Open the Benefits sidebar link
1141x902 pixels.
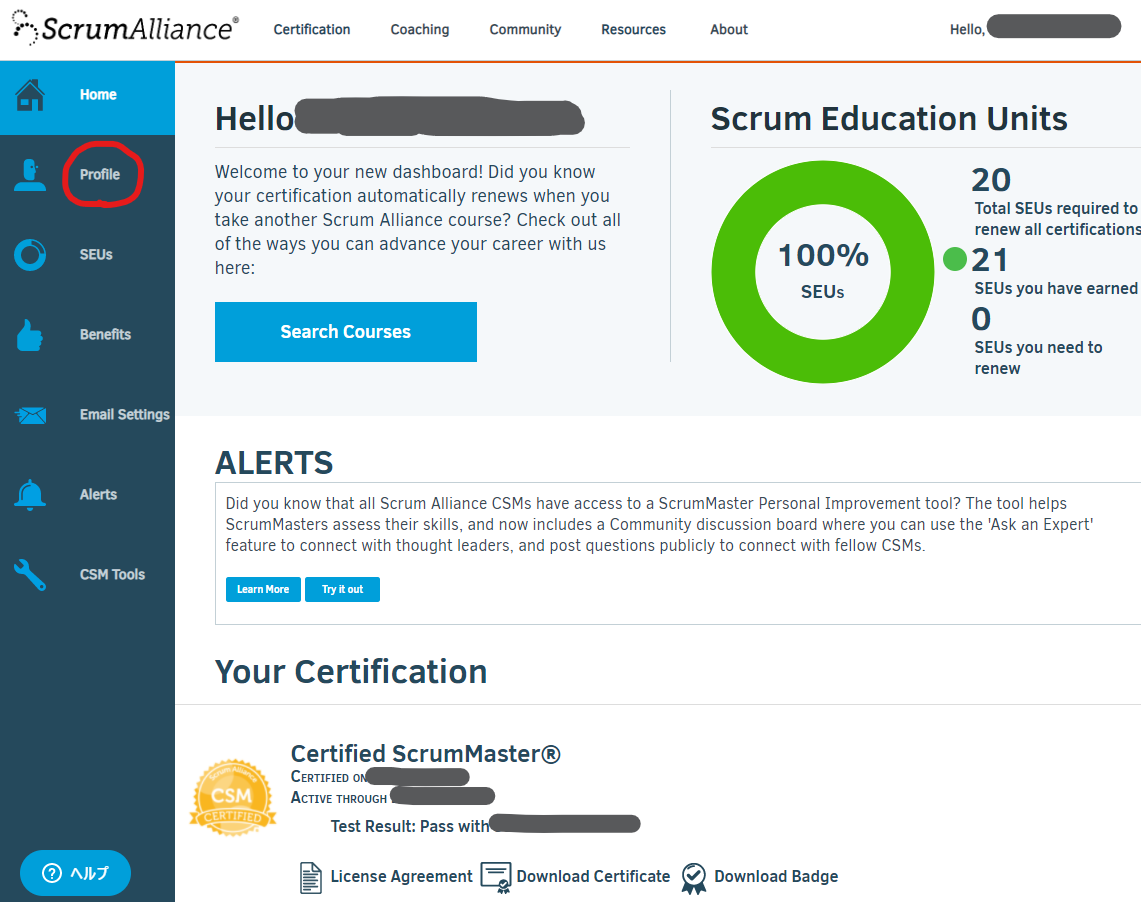coord(105,335)
